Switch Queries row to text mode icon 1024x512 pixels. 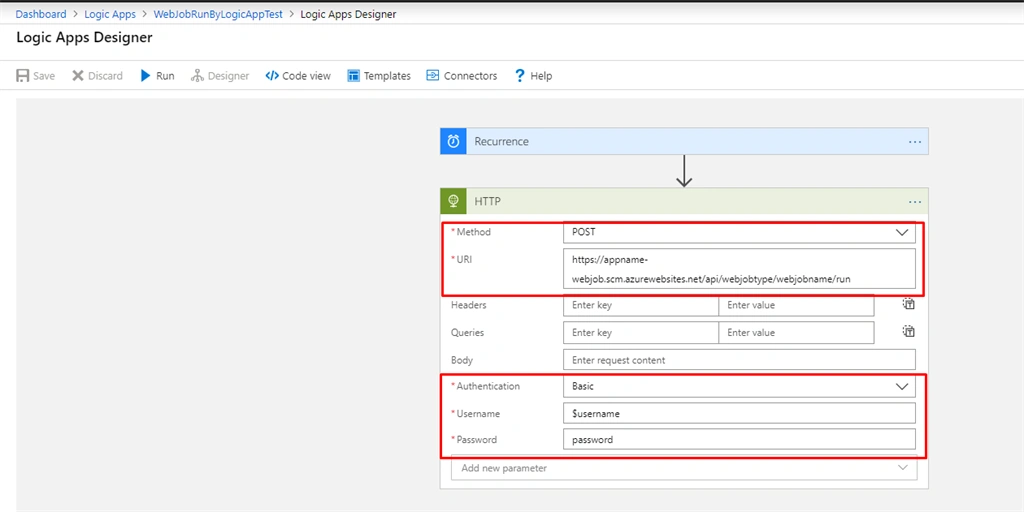909,331
